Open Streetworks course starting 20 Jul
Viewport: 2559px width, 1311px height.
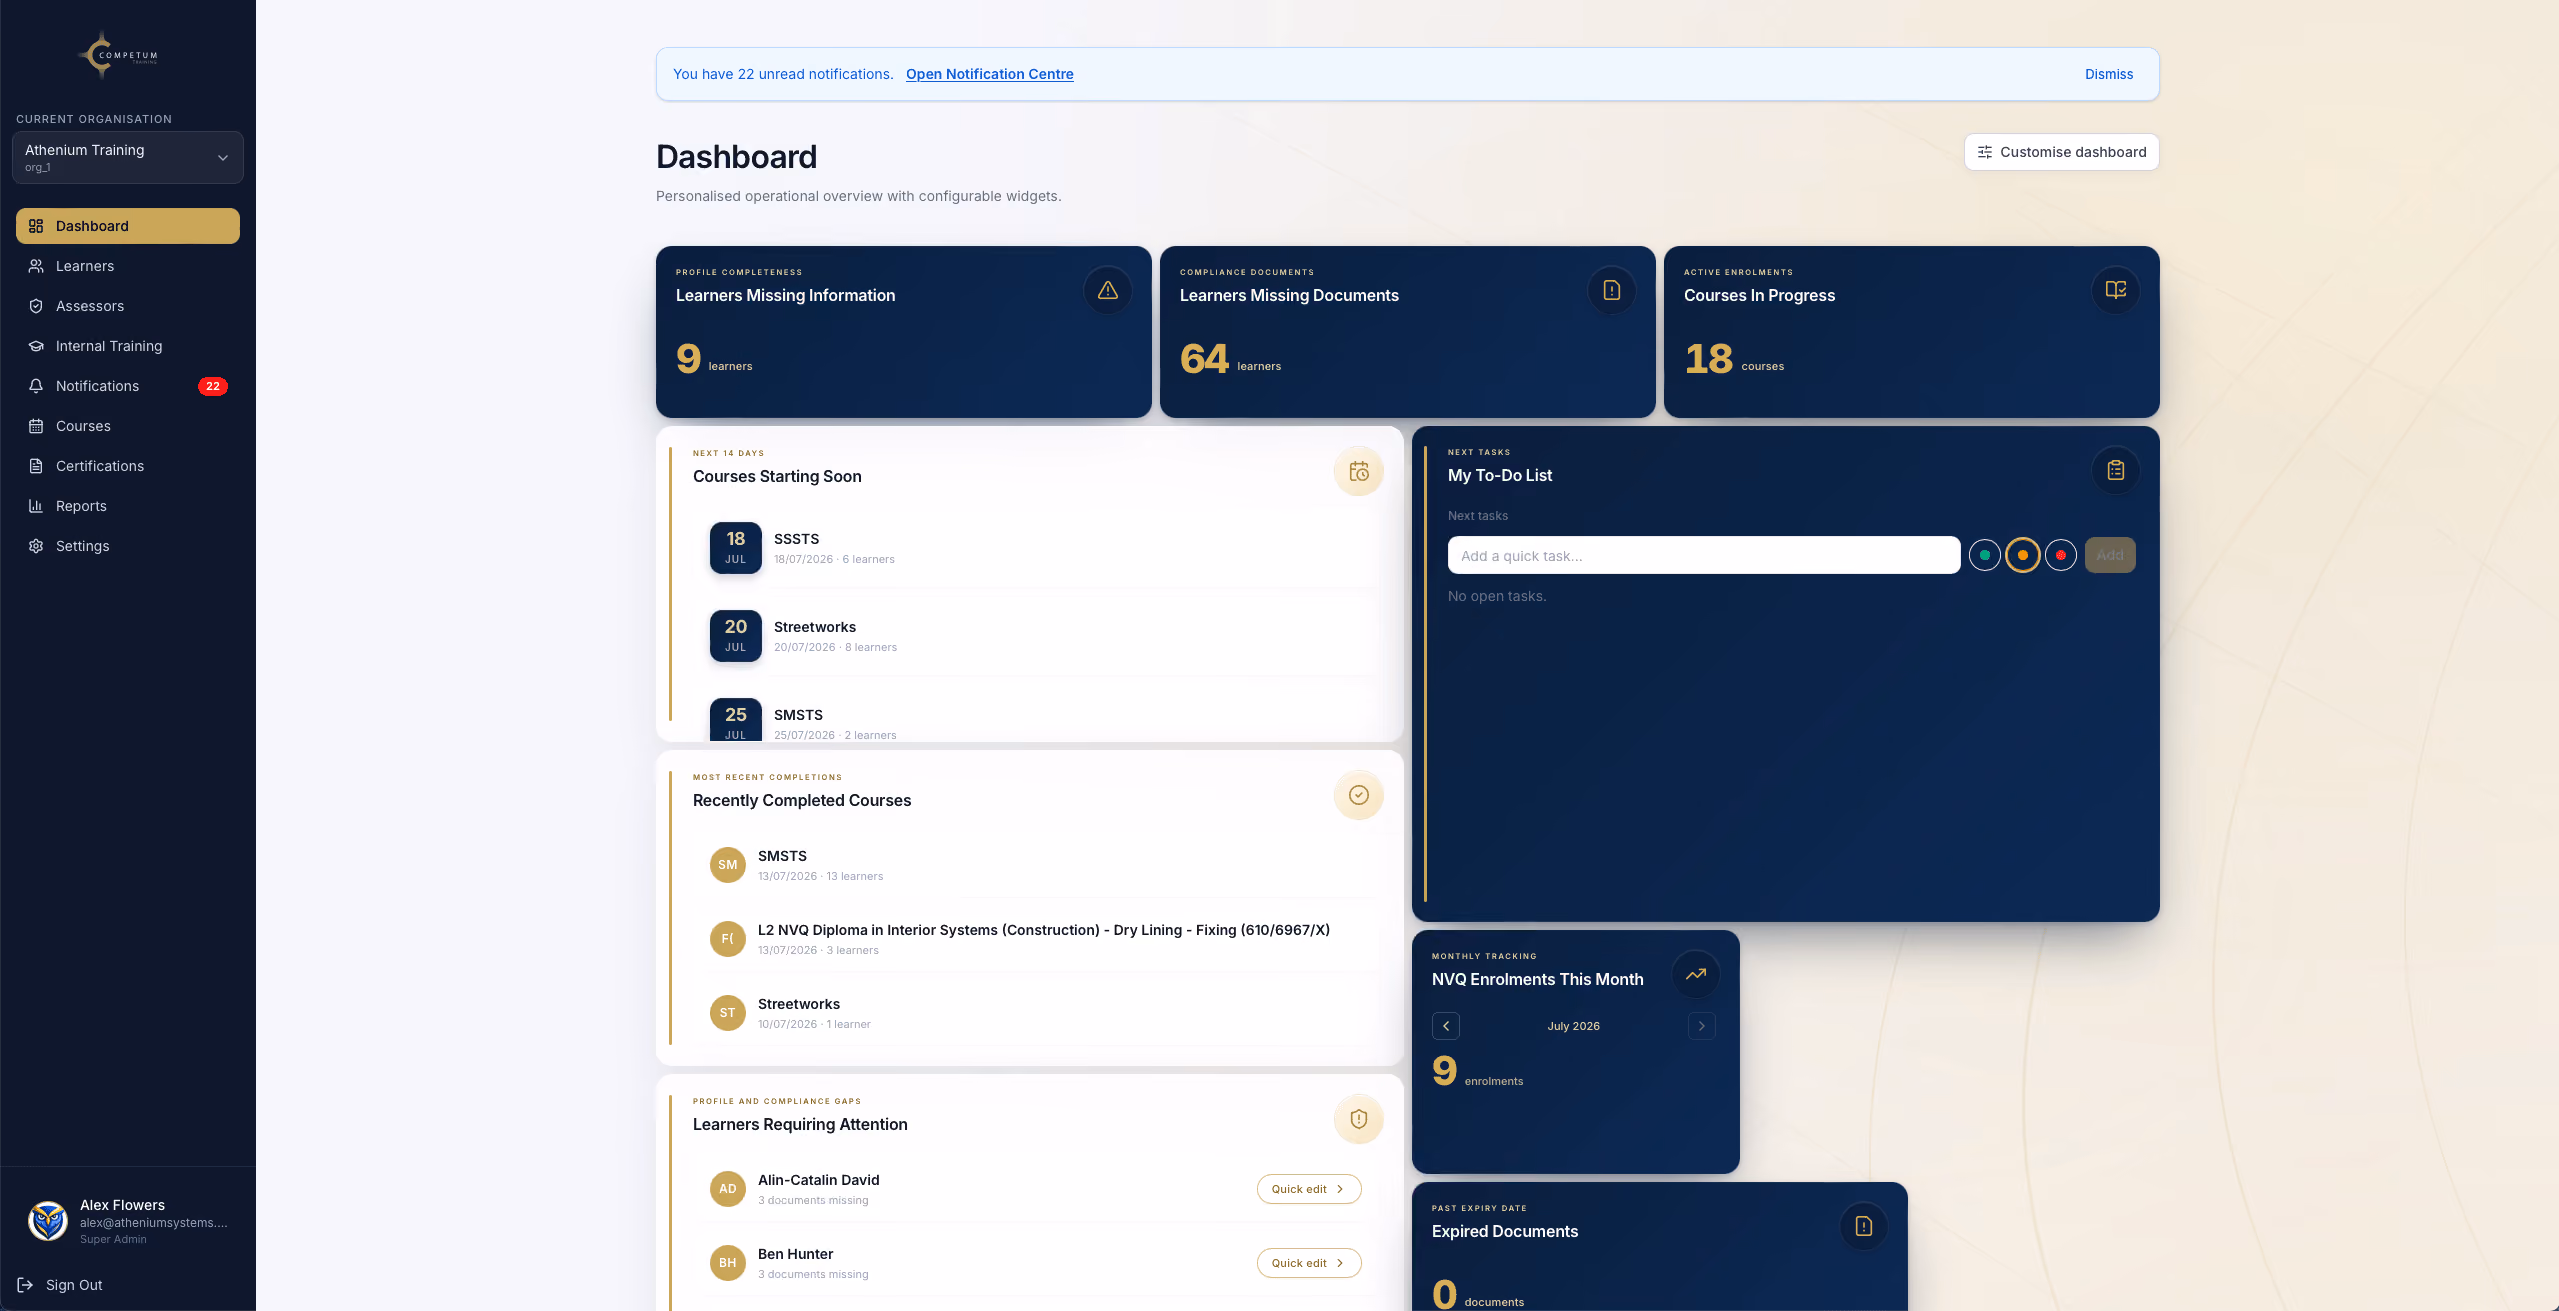[1036, 636]
